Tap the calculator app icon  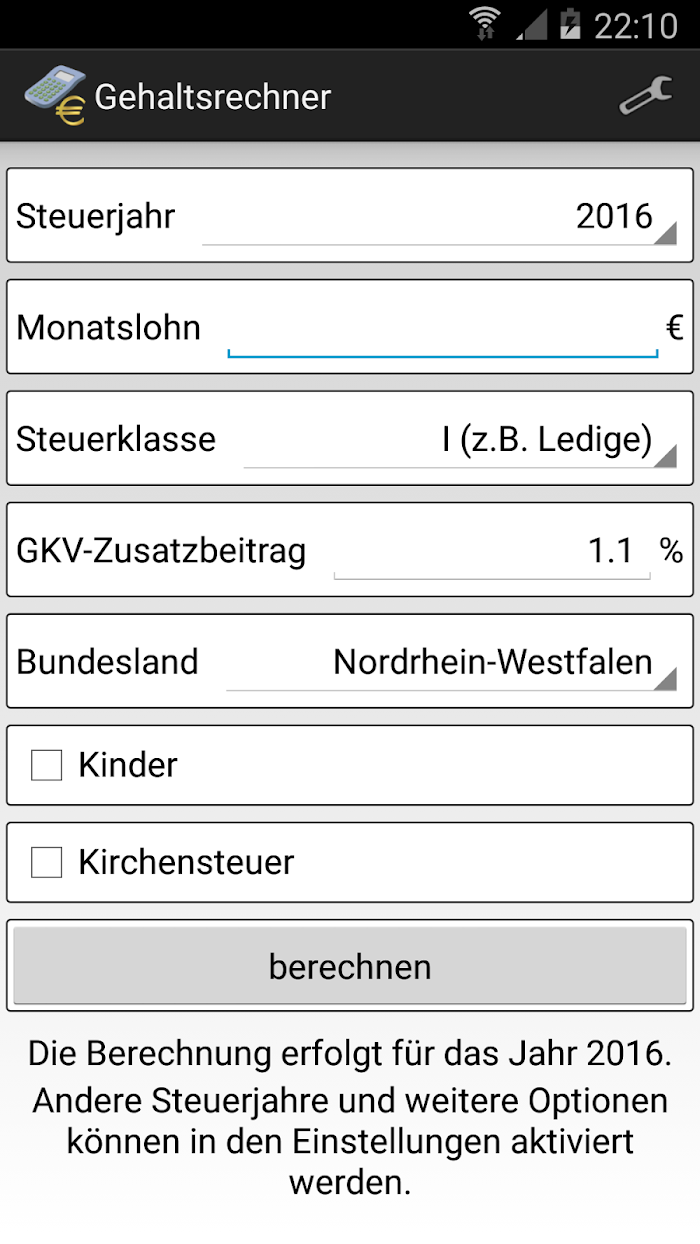[55, 97]
